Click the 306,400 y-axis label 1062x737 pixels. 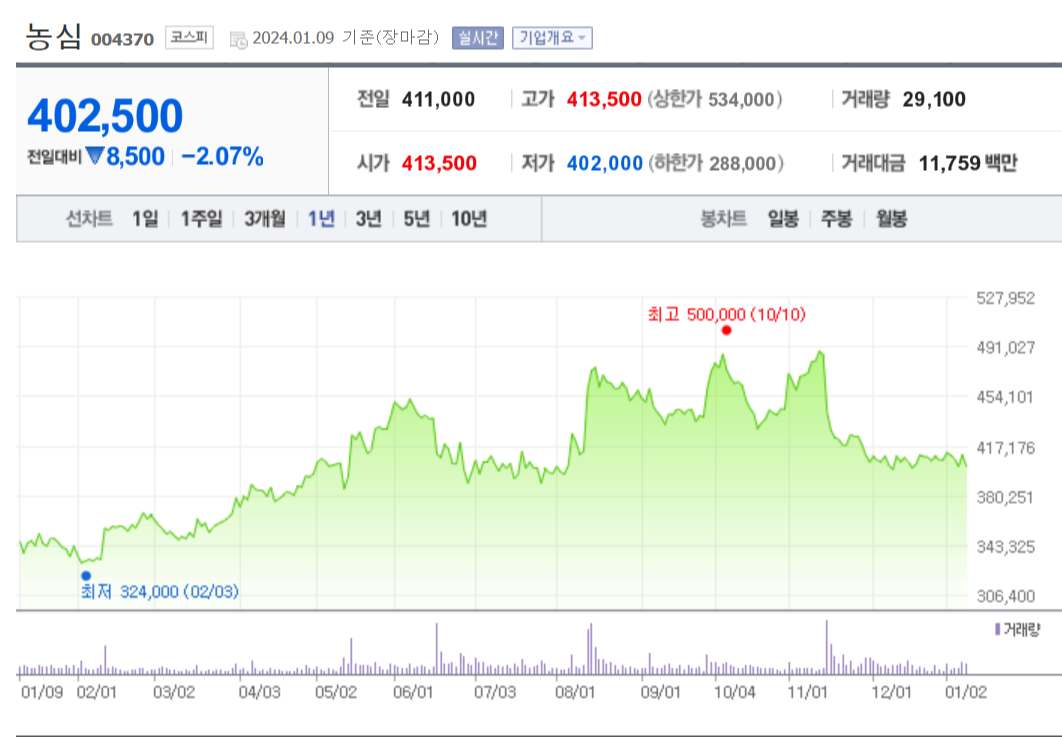pyautogui.click(x=1006, y=596)
